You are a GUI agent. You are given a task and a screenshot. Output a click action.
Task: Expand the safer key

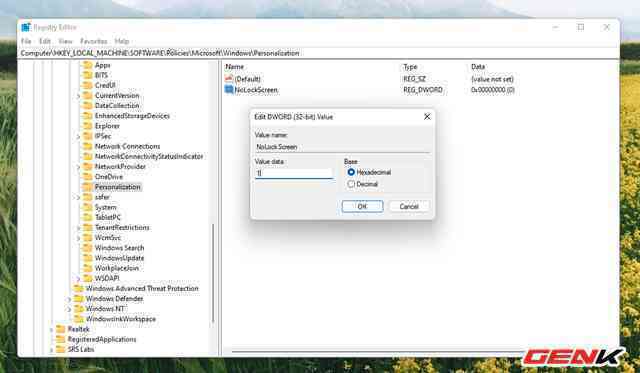pos(78,198)
